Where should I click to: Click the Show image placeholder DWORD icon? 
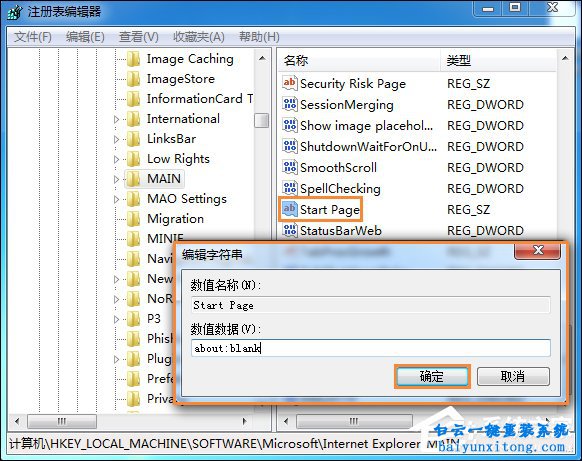click(290, 125)
